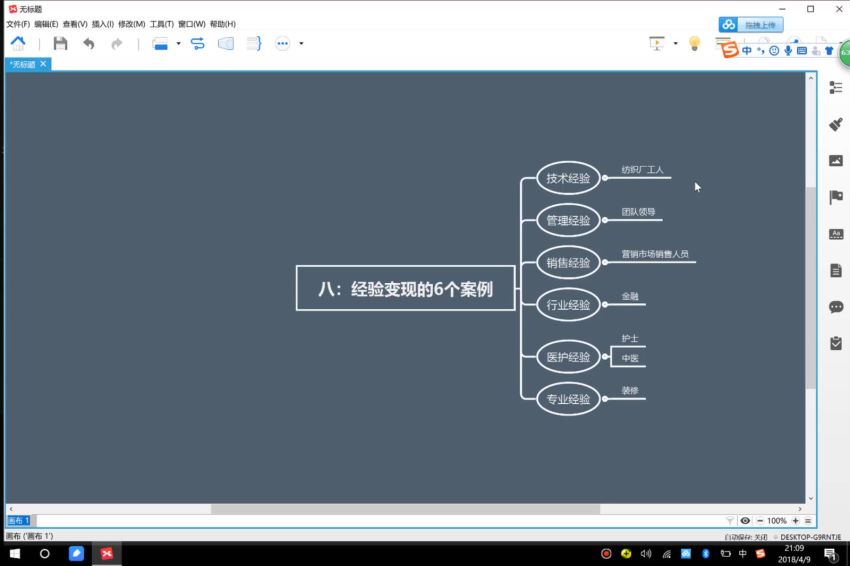The image size is (850, 566).
Task: Add a summary bracket to topics
Action: click(254, 43)
